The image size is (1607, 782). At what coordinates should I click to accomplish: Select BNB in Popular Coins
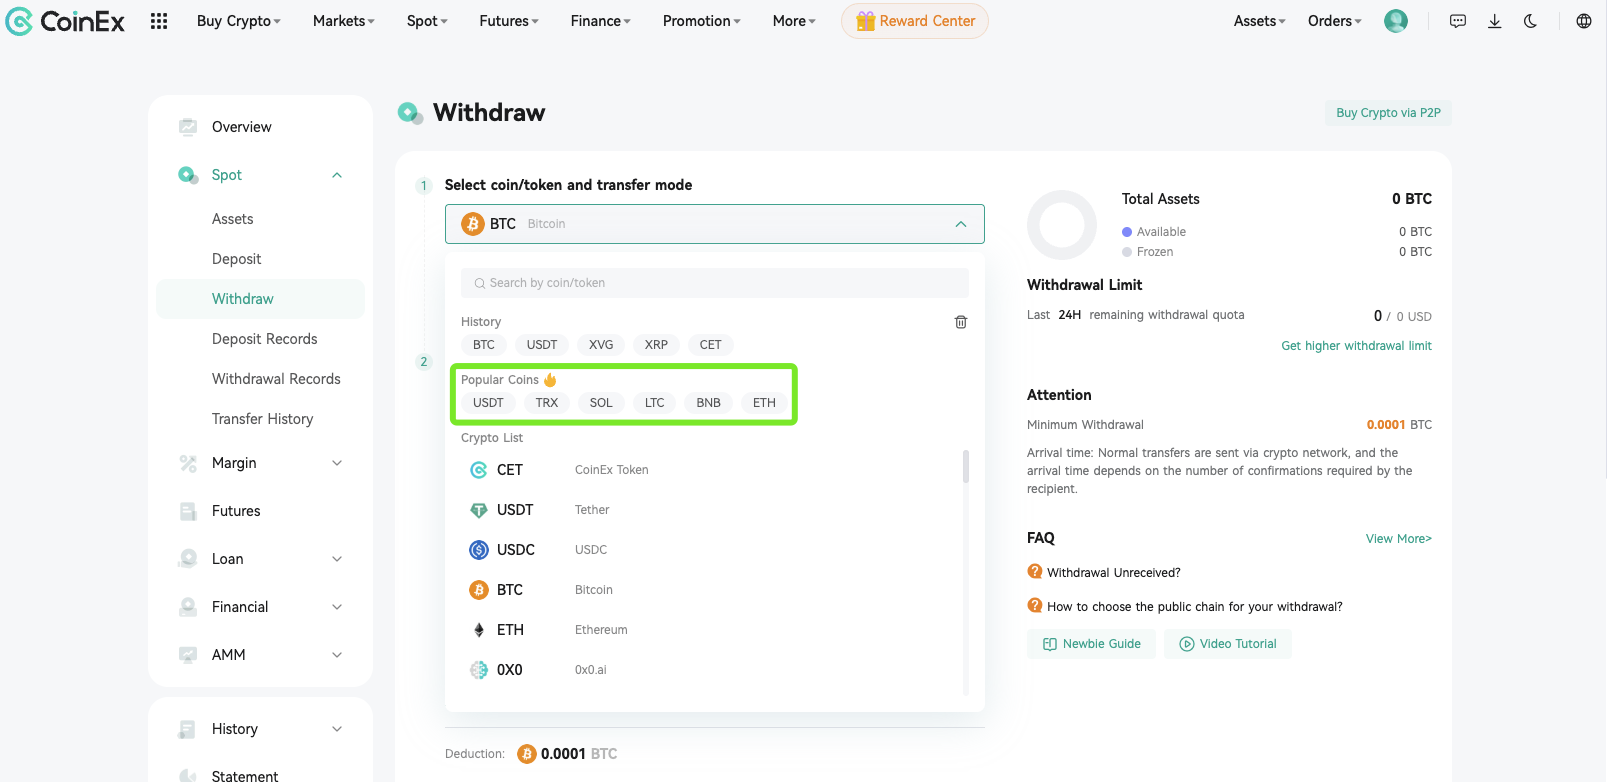pos(708,403)
